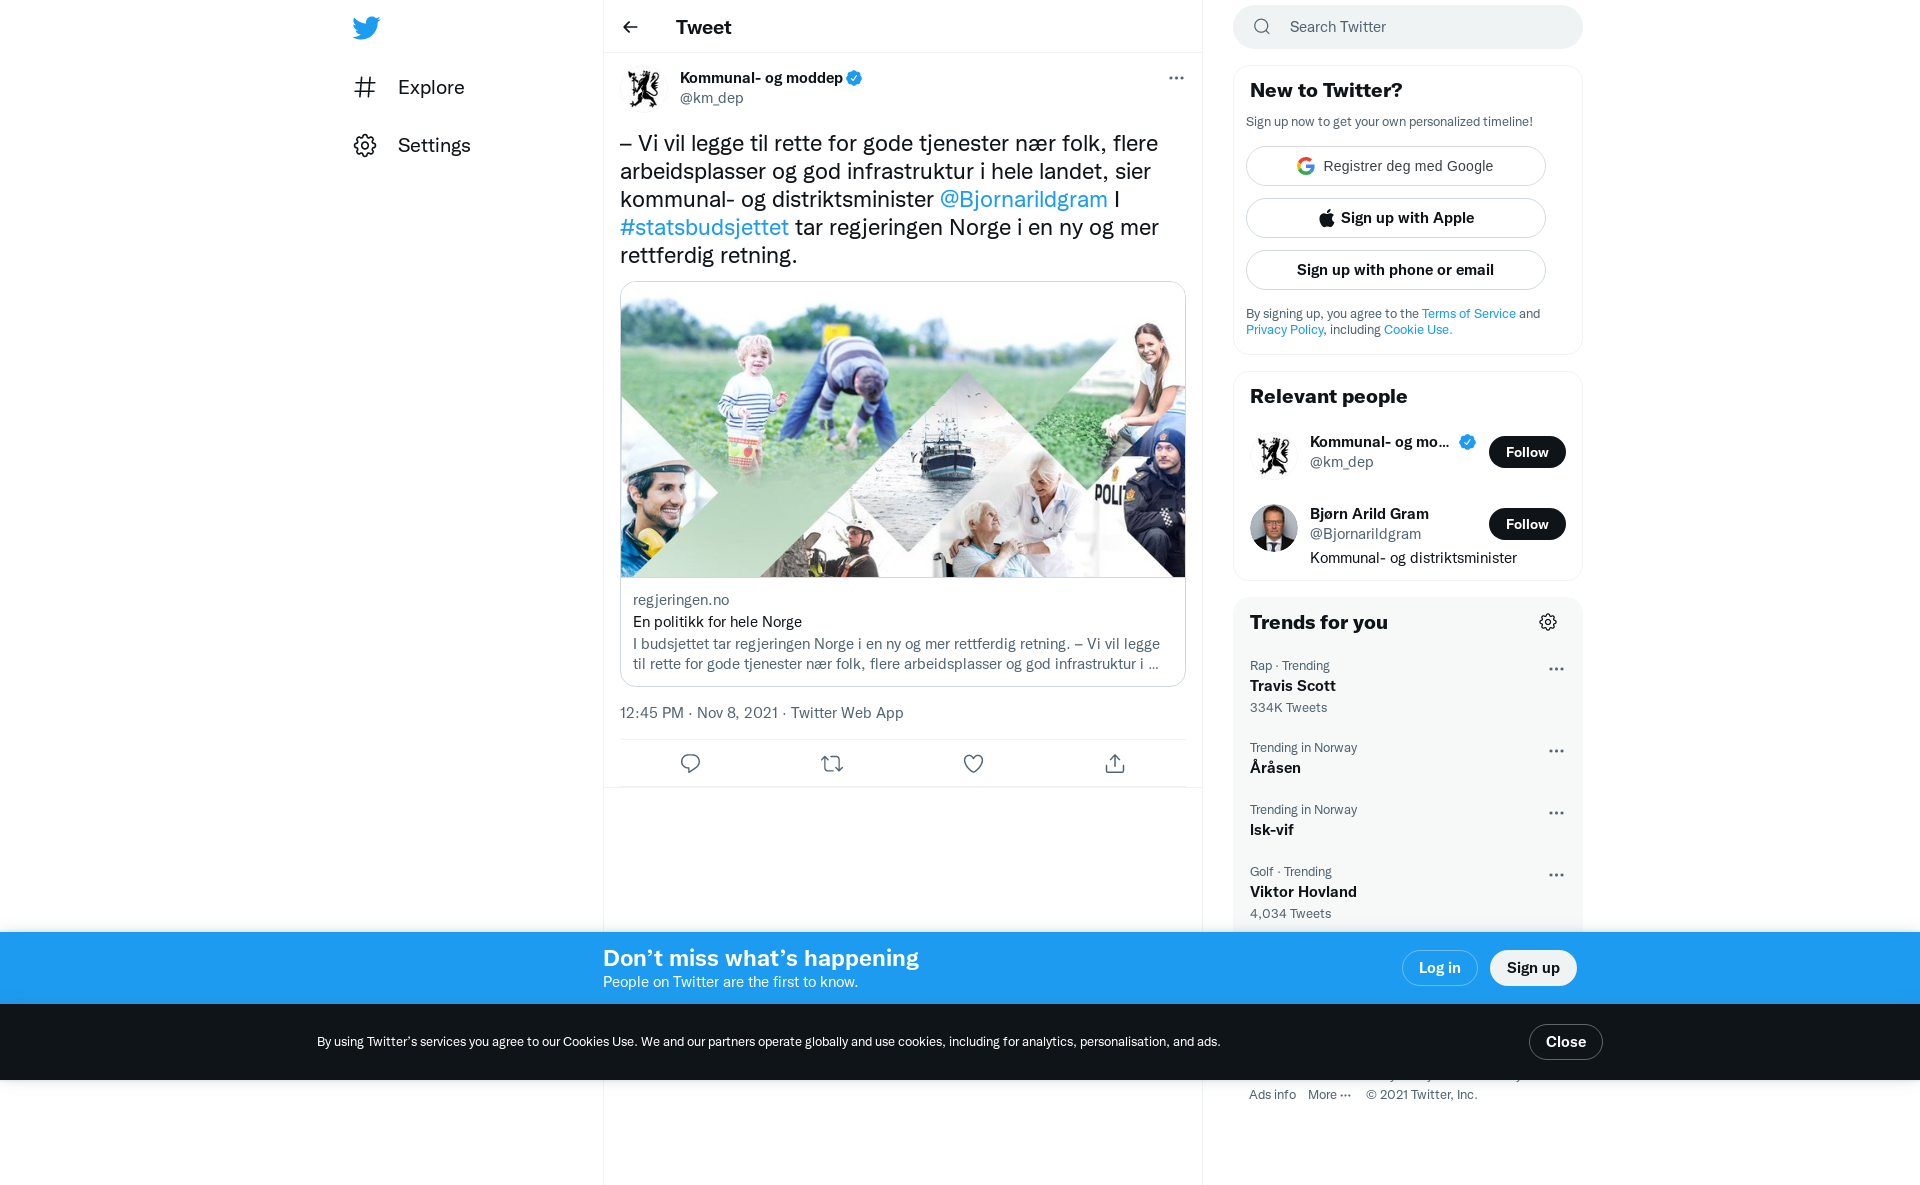Open the #statsbudsjettet hashtag
This screenshot has height=1185, width=1920.
704,227
